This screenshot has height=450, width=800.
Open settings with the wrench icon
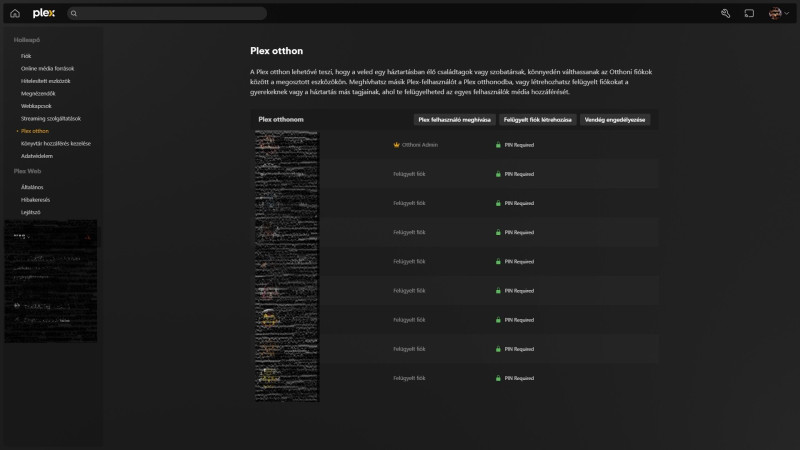(725, 13)
